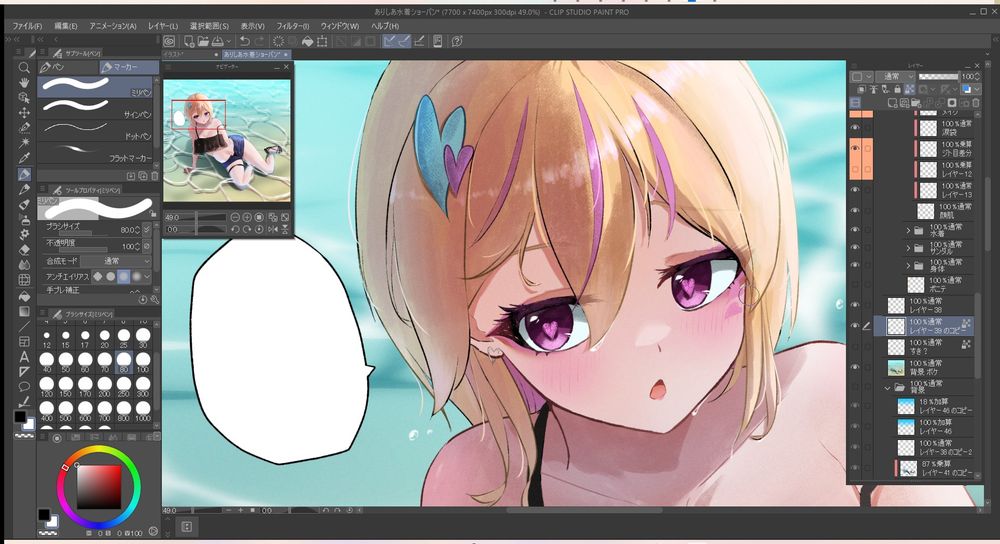This screenshot has width=1000, height=544.
Task: Hide the サンダル folder
Action: (x=855, y=247)
